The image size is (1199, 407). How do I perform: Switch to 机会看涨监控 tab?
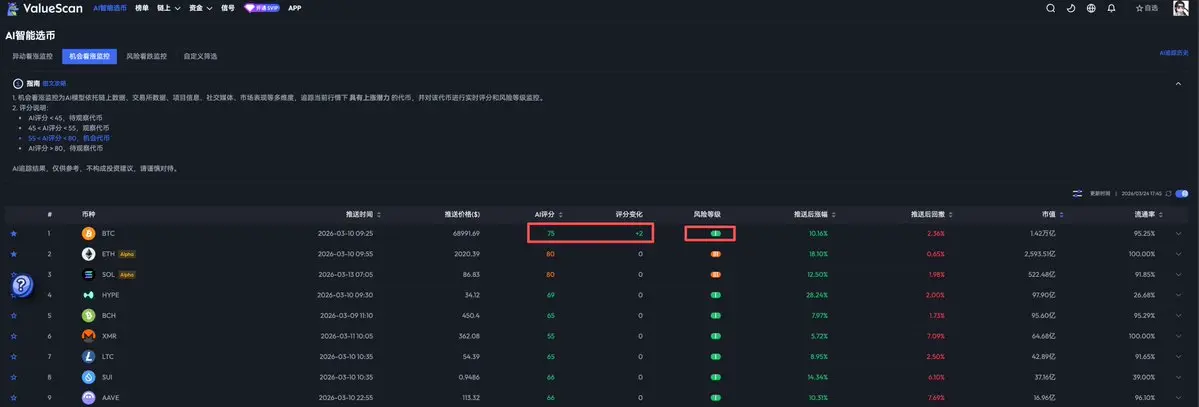coord(89,57)
